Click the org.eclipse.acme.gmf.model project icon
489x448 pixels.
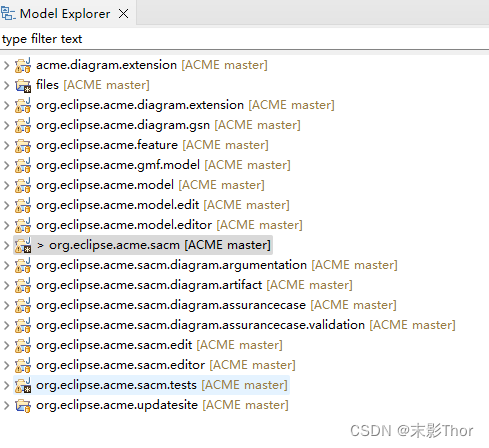tap(23, 165)
